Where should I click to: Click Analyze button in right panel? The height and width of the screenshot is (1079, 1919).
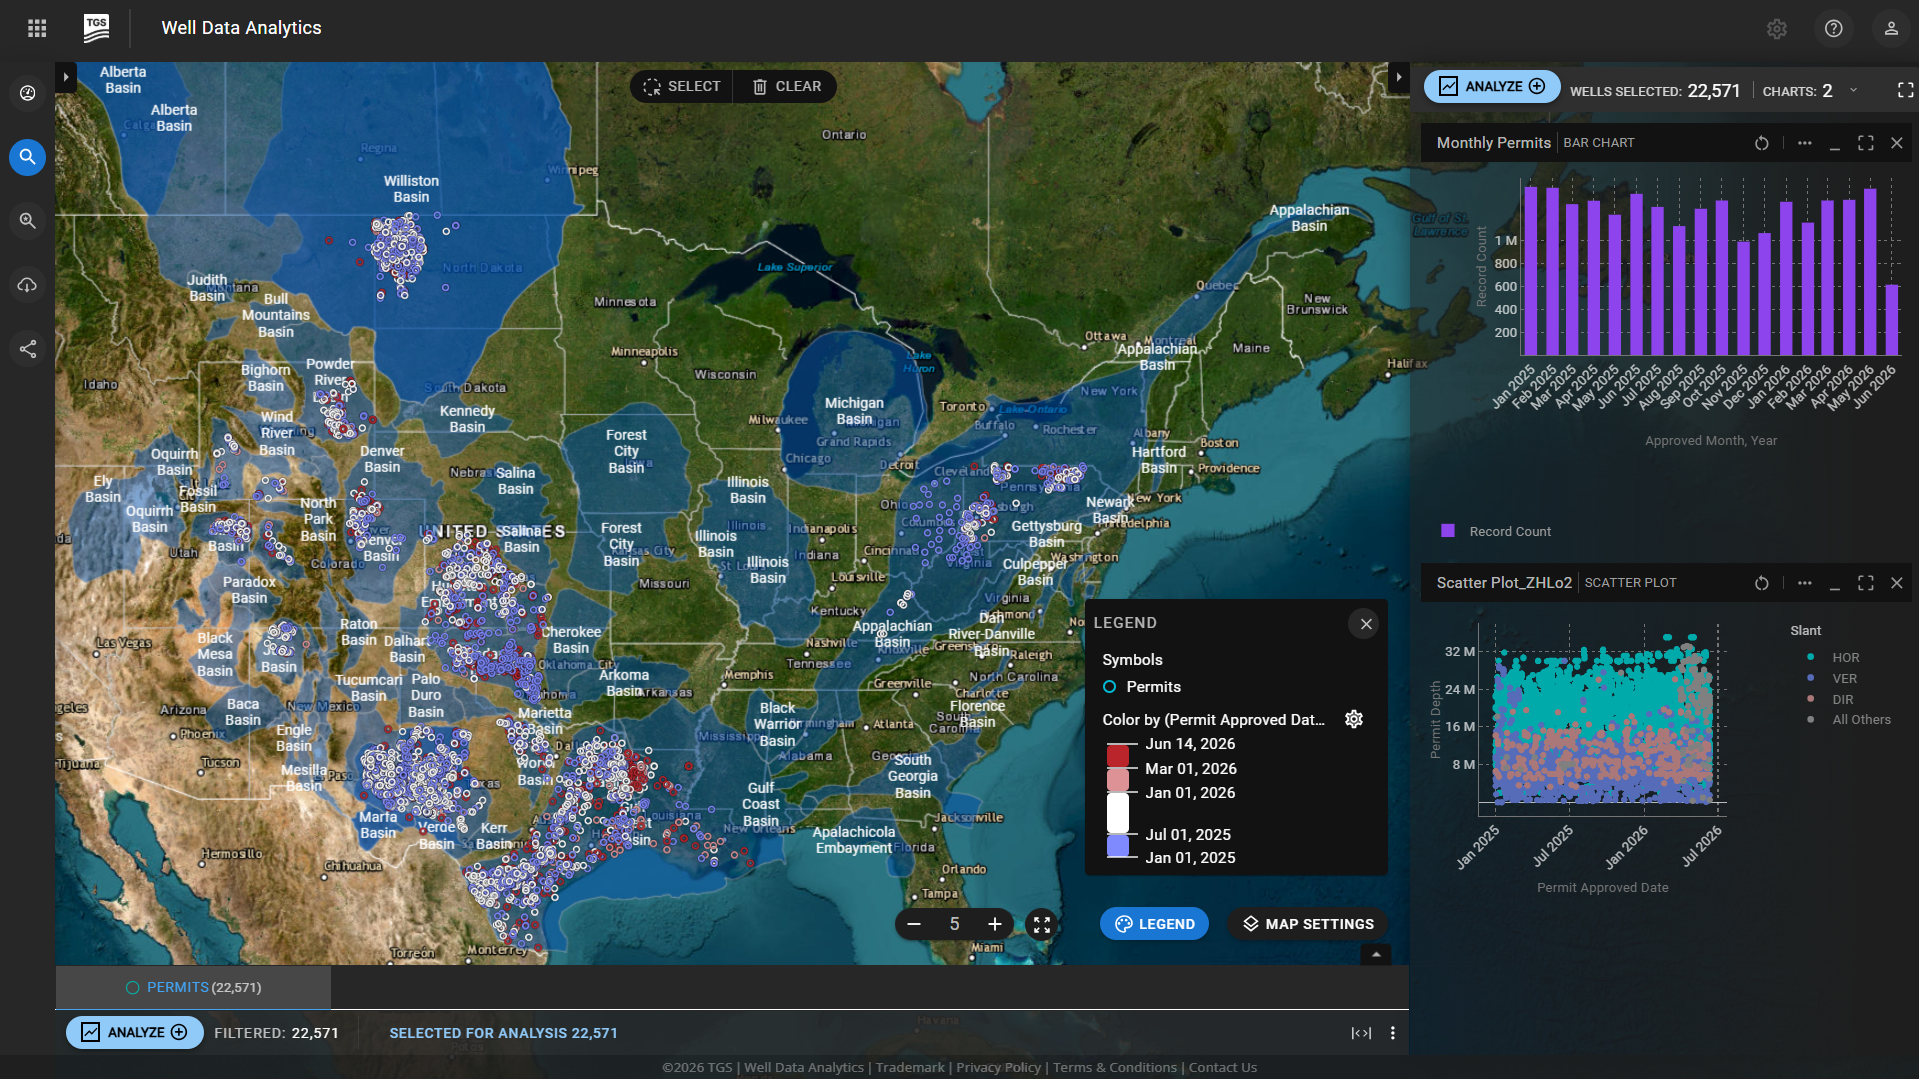[x=1491, y=87]
